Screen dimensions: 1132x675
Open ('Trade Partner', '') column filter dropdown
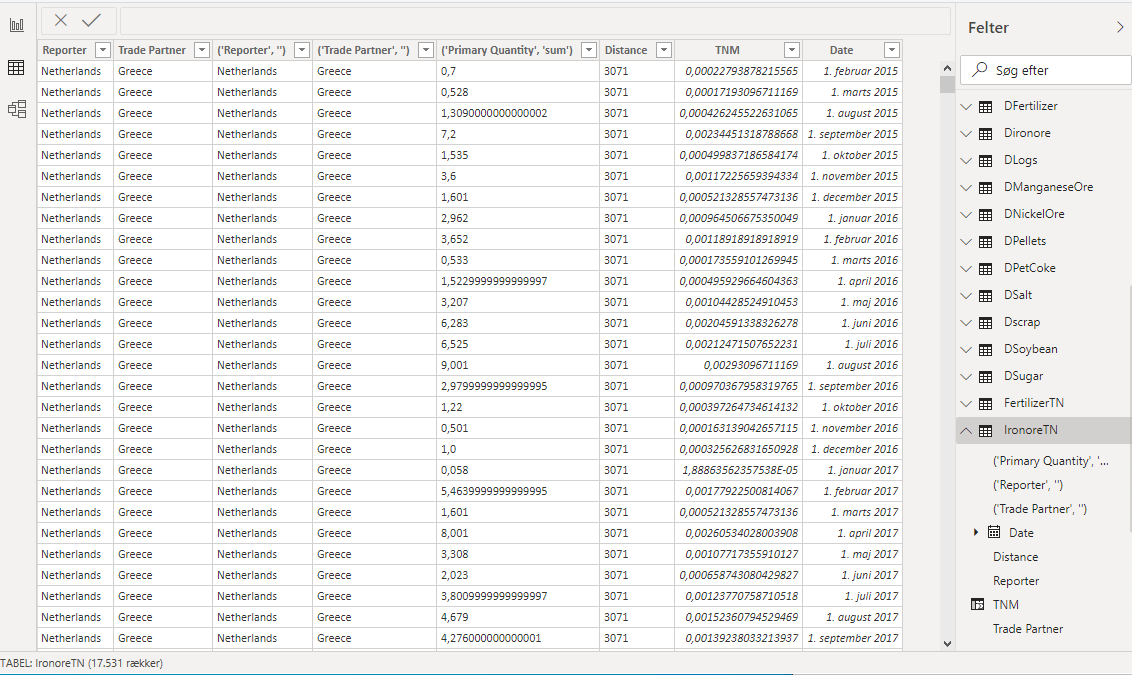(426, 50)
